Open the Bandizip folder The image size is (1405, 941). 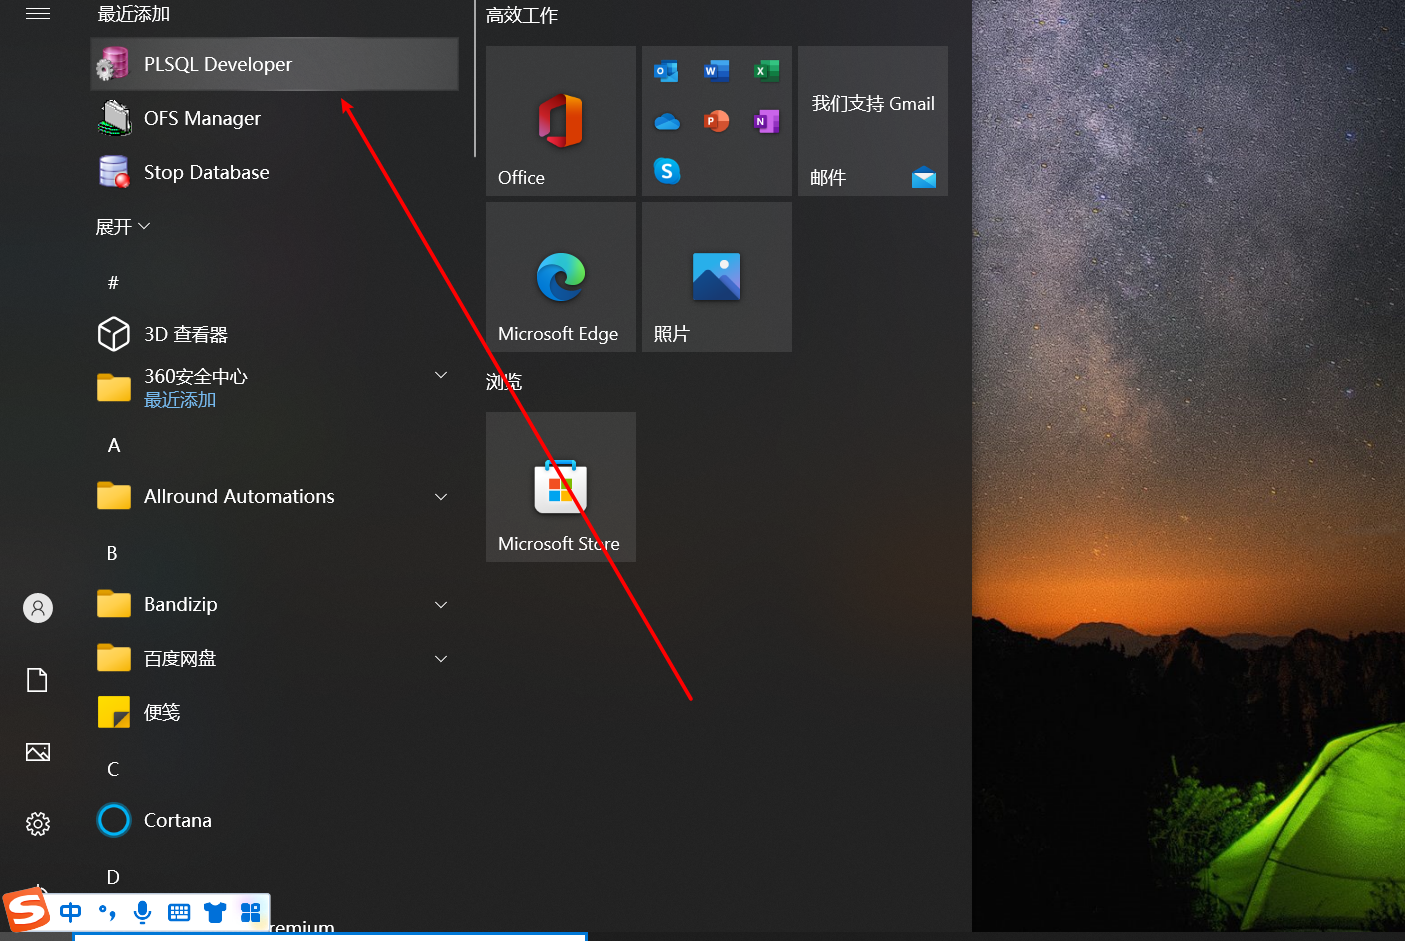(x=274, y=604)
